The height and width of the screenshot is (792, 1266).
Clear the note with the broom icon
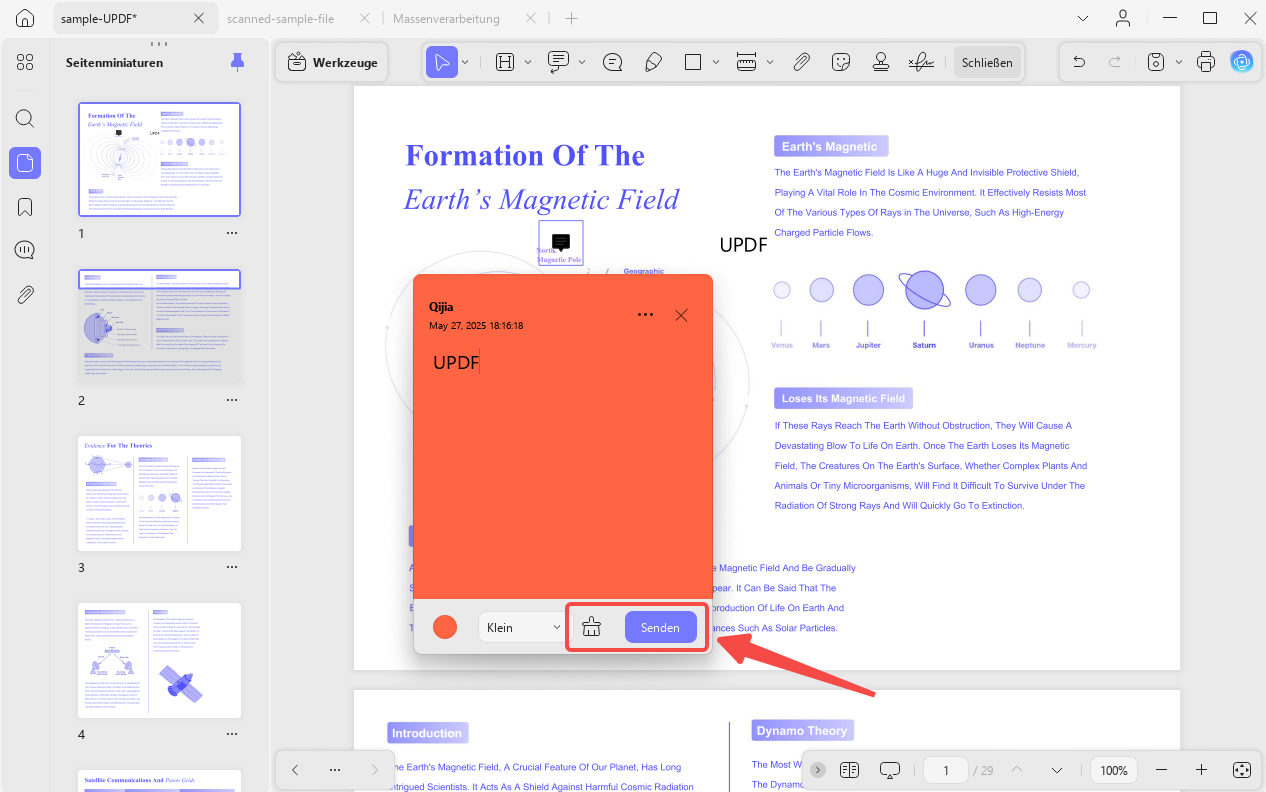tap(592, 627)
